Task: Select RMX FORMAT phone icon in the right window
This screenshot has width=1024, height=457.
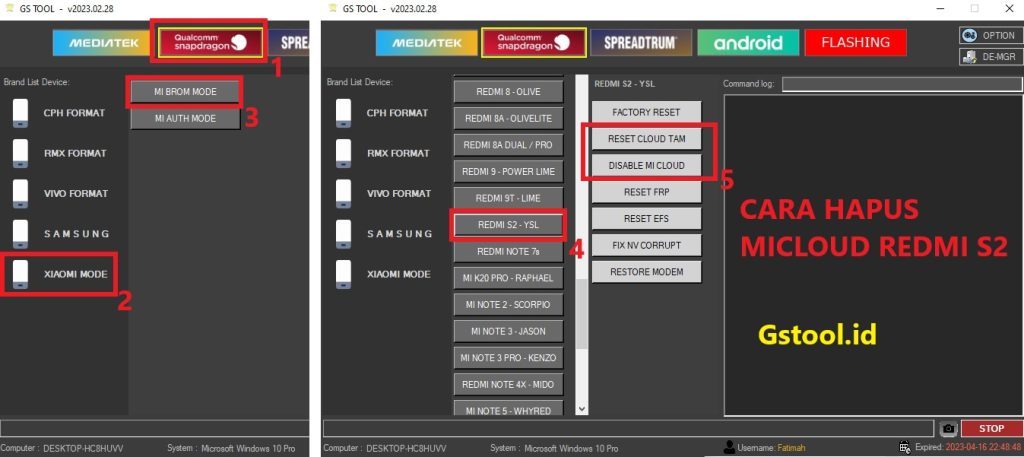Action: click(x=344, y=153)
